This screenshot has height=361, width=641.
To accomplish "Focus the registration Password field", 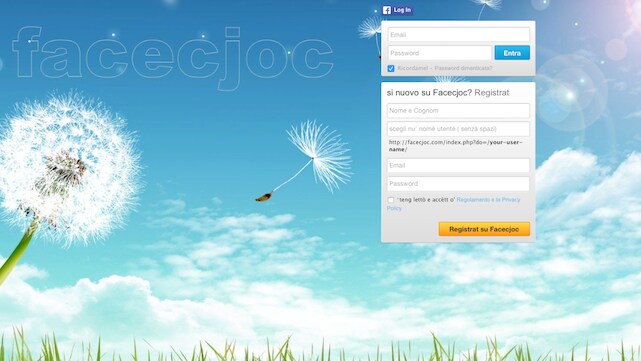I will 458,184.
